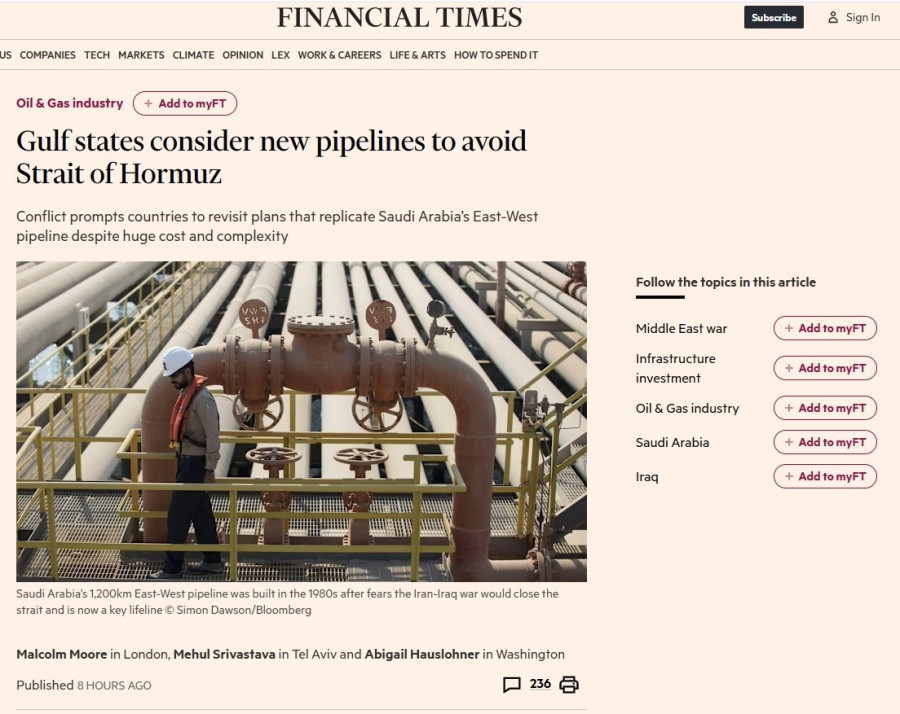Open the Oil & Gas industry topic link
This screenshot has width=900, height=714.
click(x=69, y=103)
